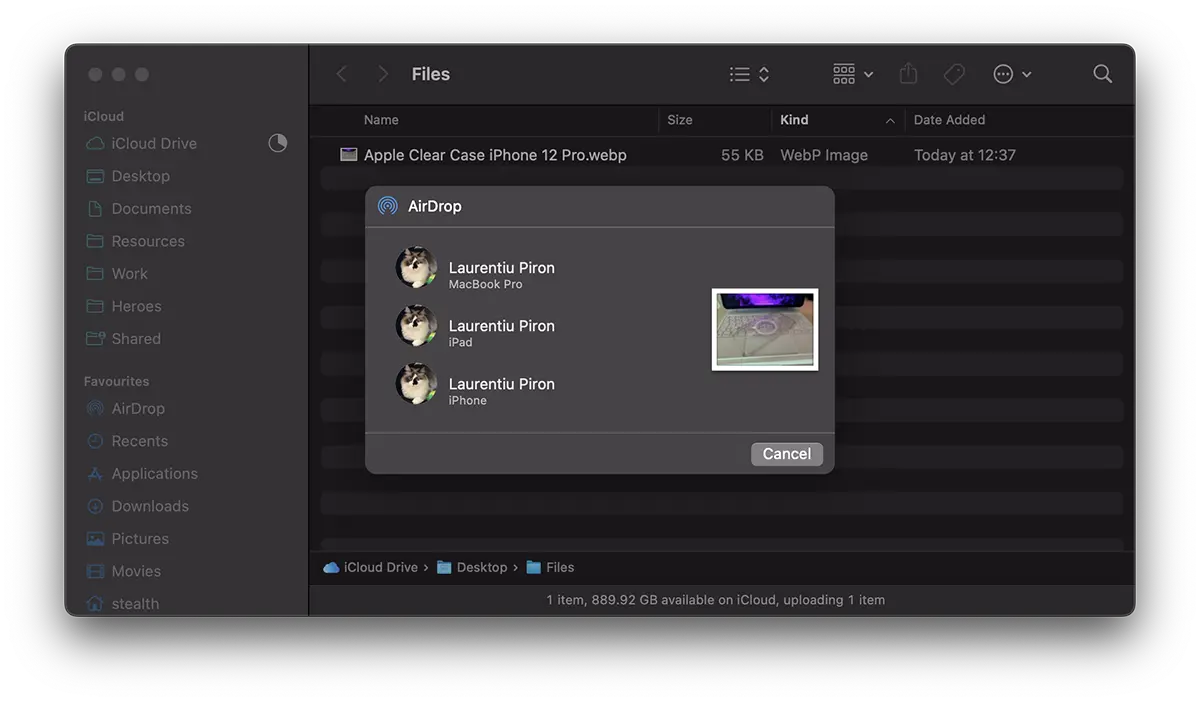Send to Laurentiu Piron iPhone

(476, 384)
